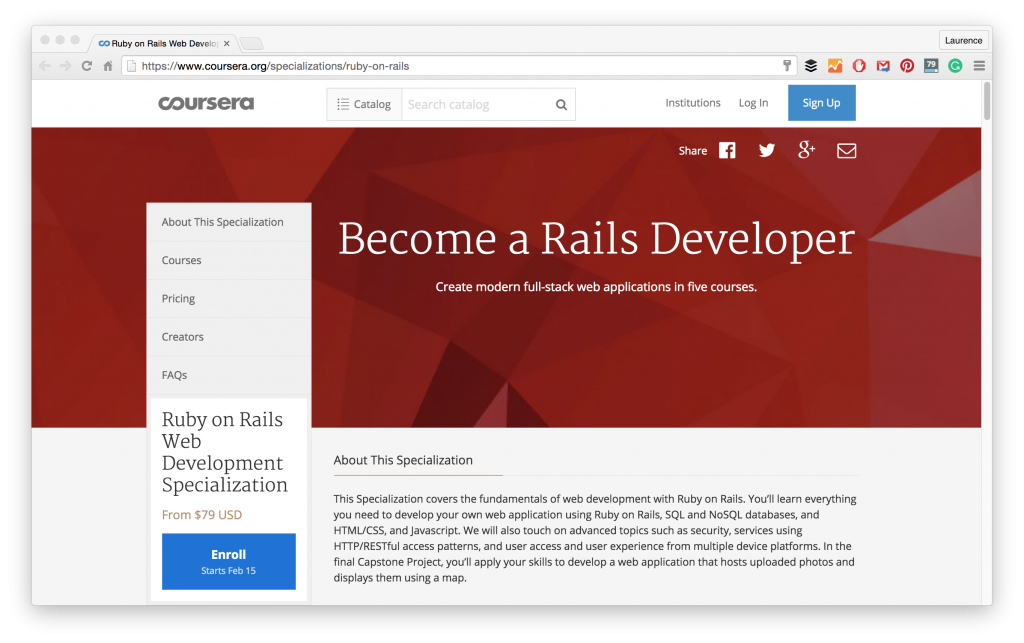Open the Buffer stack extension icon
The height and width of the screenshot is (643, 1024).
(810, 66)
